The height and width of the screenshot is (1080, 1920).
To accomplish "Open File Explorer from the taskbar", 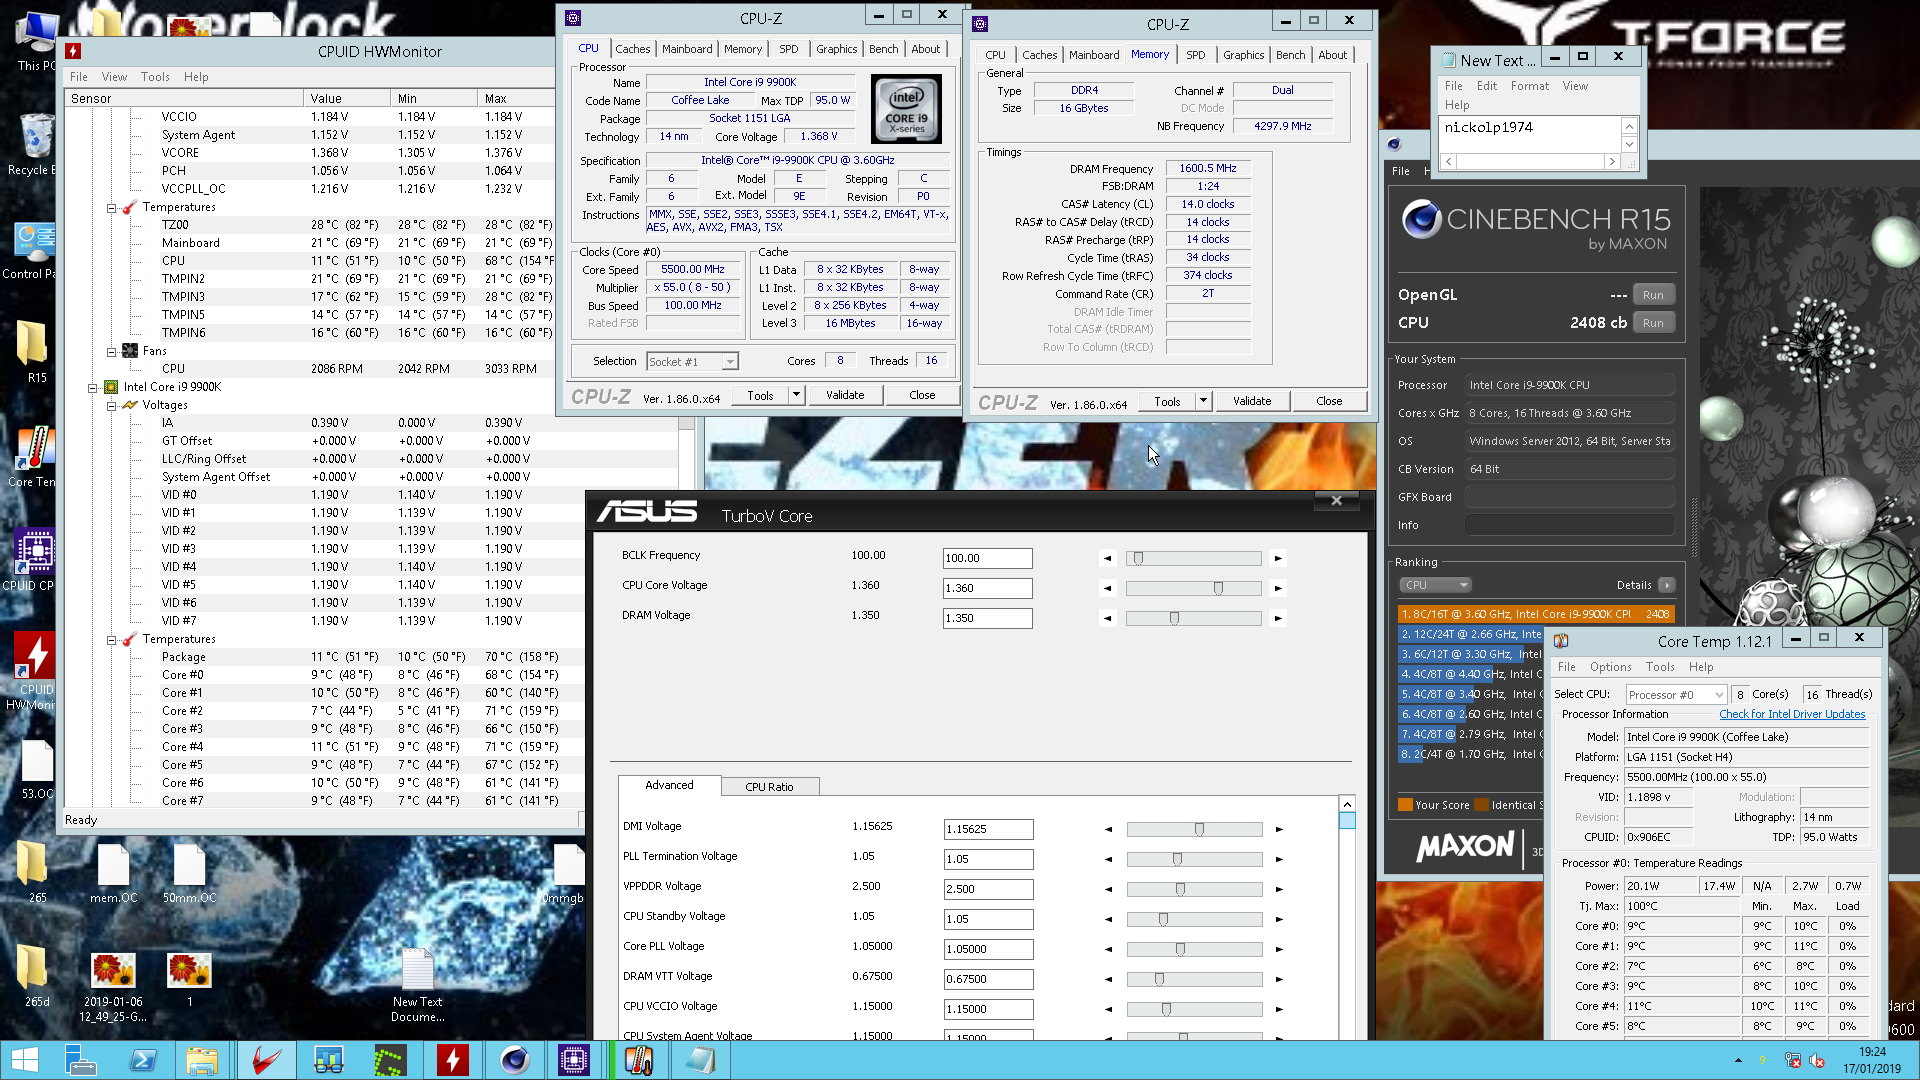I will (202, 1060).
